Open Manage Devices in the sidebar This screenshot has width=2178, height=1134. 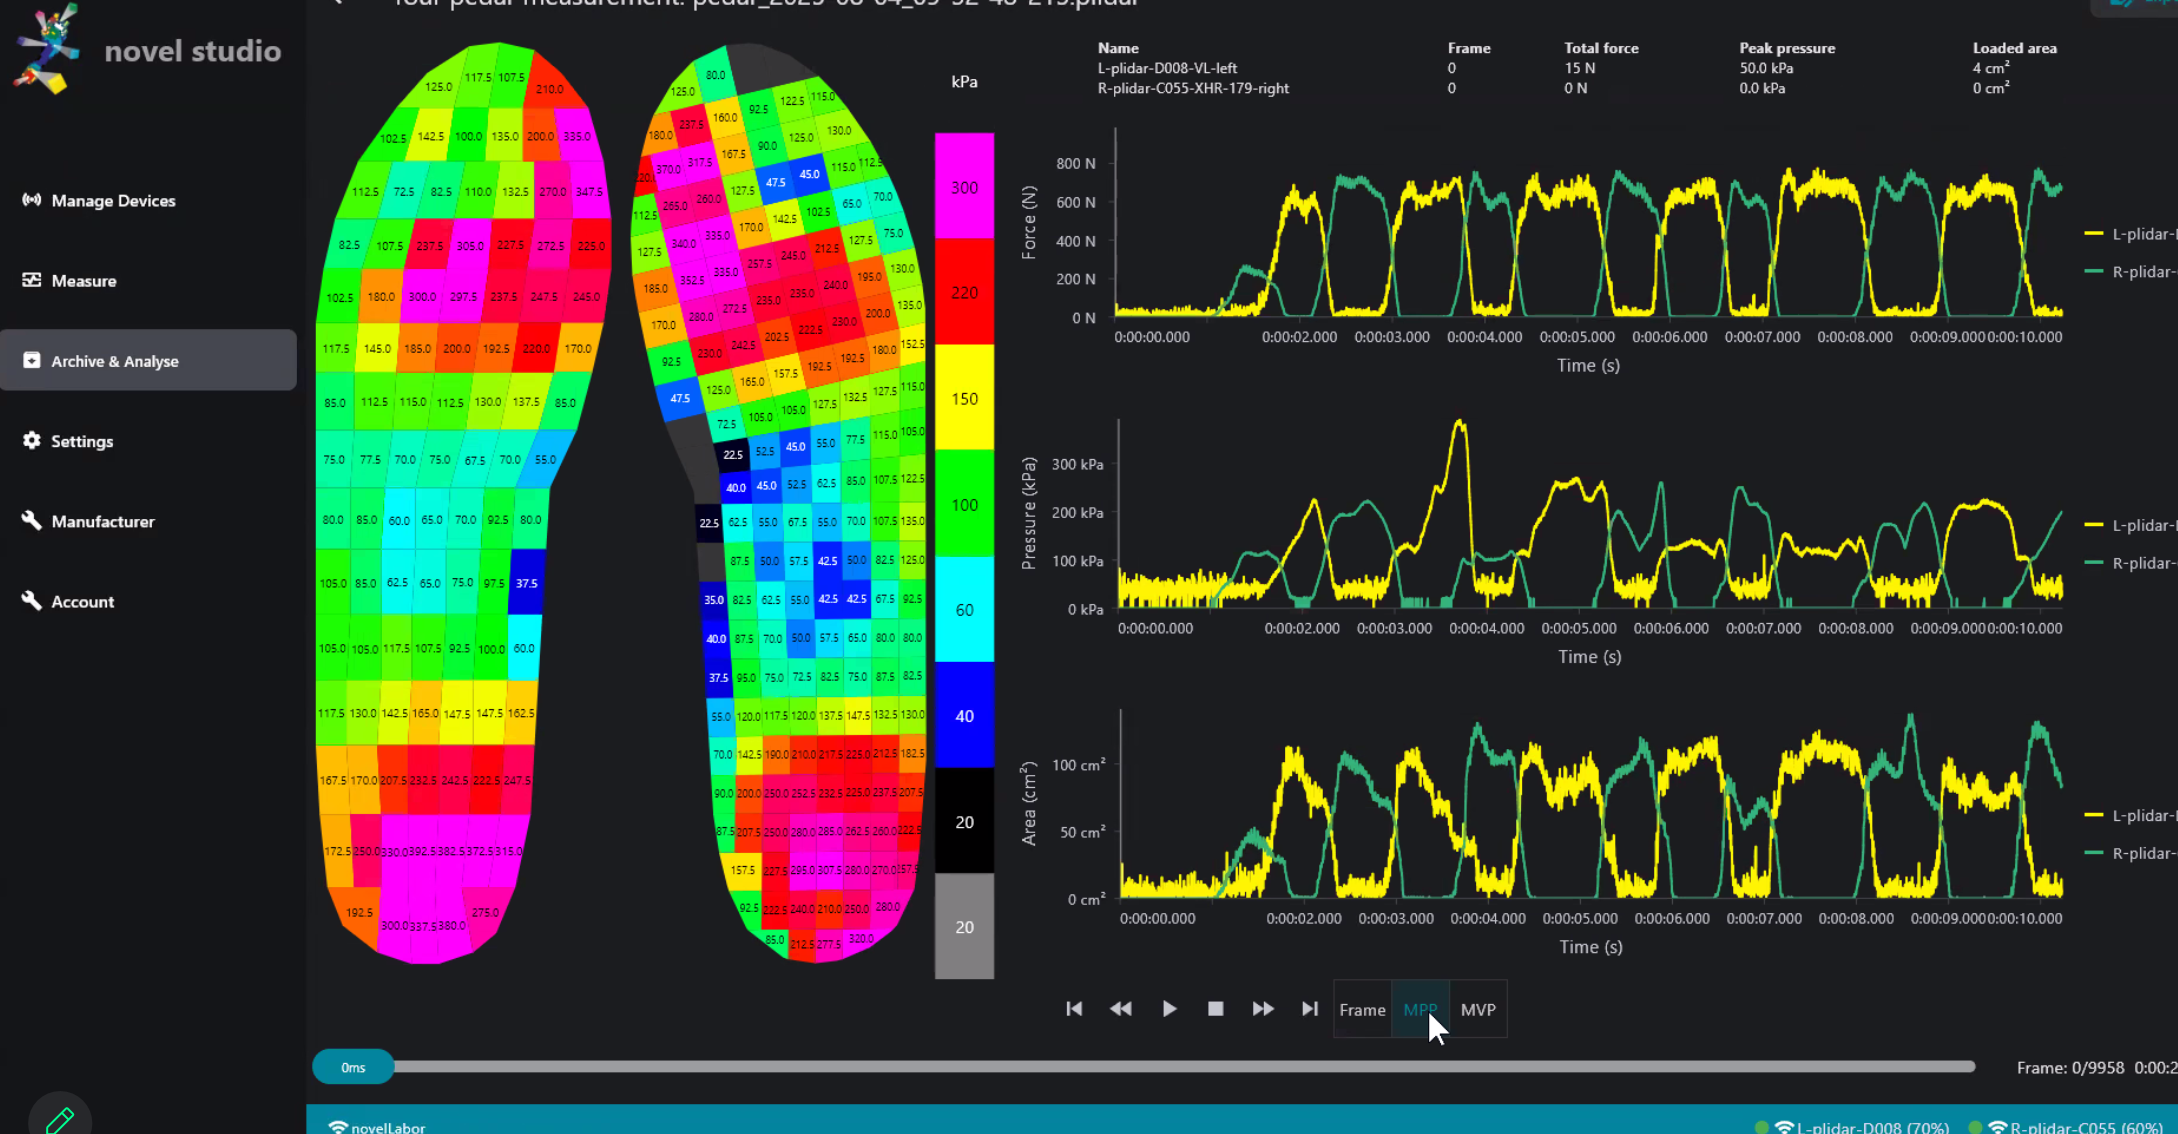coord(113,201)
